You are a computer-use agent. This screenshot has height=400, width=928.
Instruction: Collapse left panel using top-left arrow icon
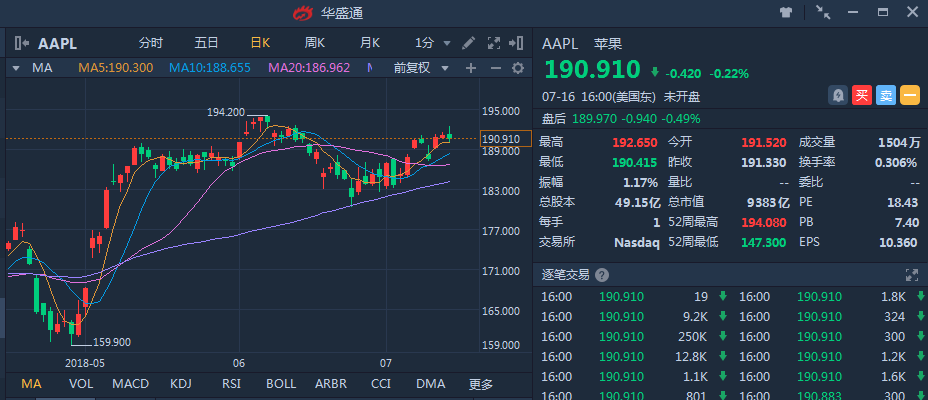tap(22, 43)
